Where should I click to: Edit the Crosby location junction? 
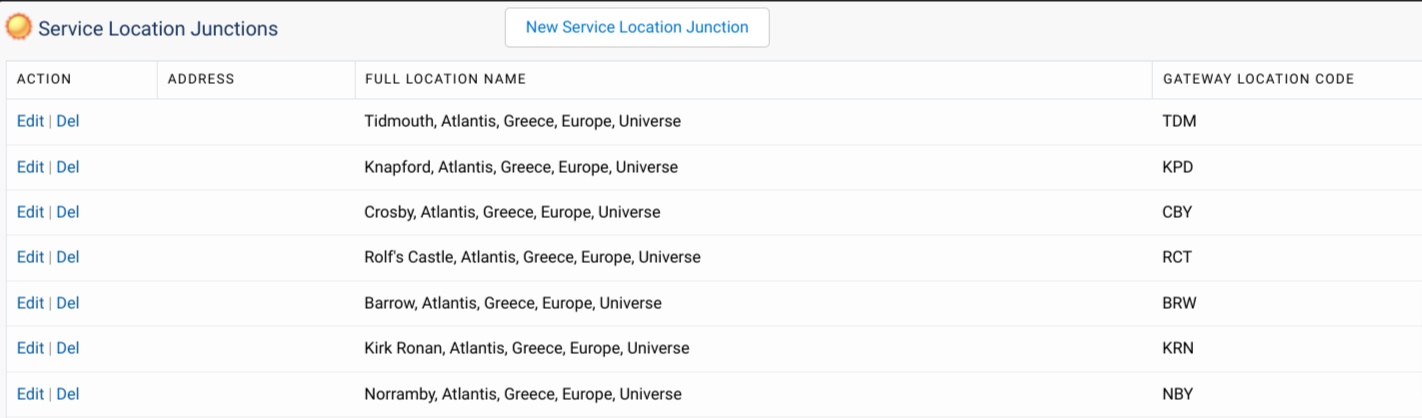[30, 212]
